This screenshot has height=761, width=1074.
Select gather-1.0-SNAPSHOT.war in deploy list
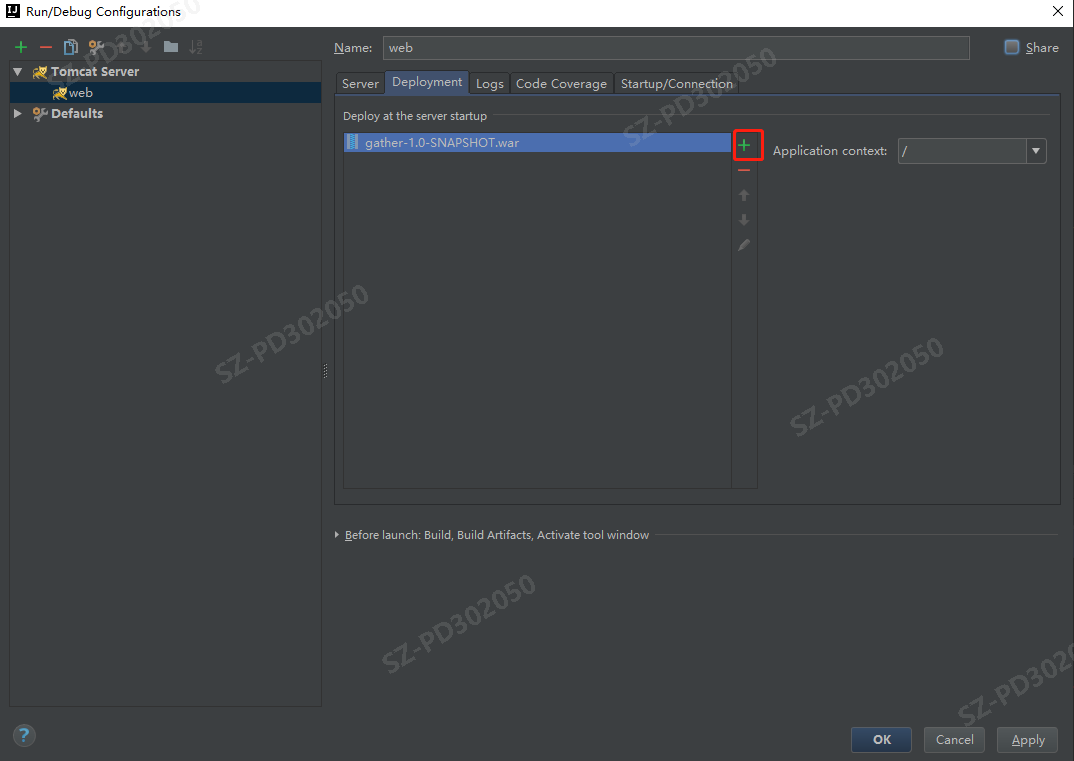coord(537,142)
